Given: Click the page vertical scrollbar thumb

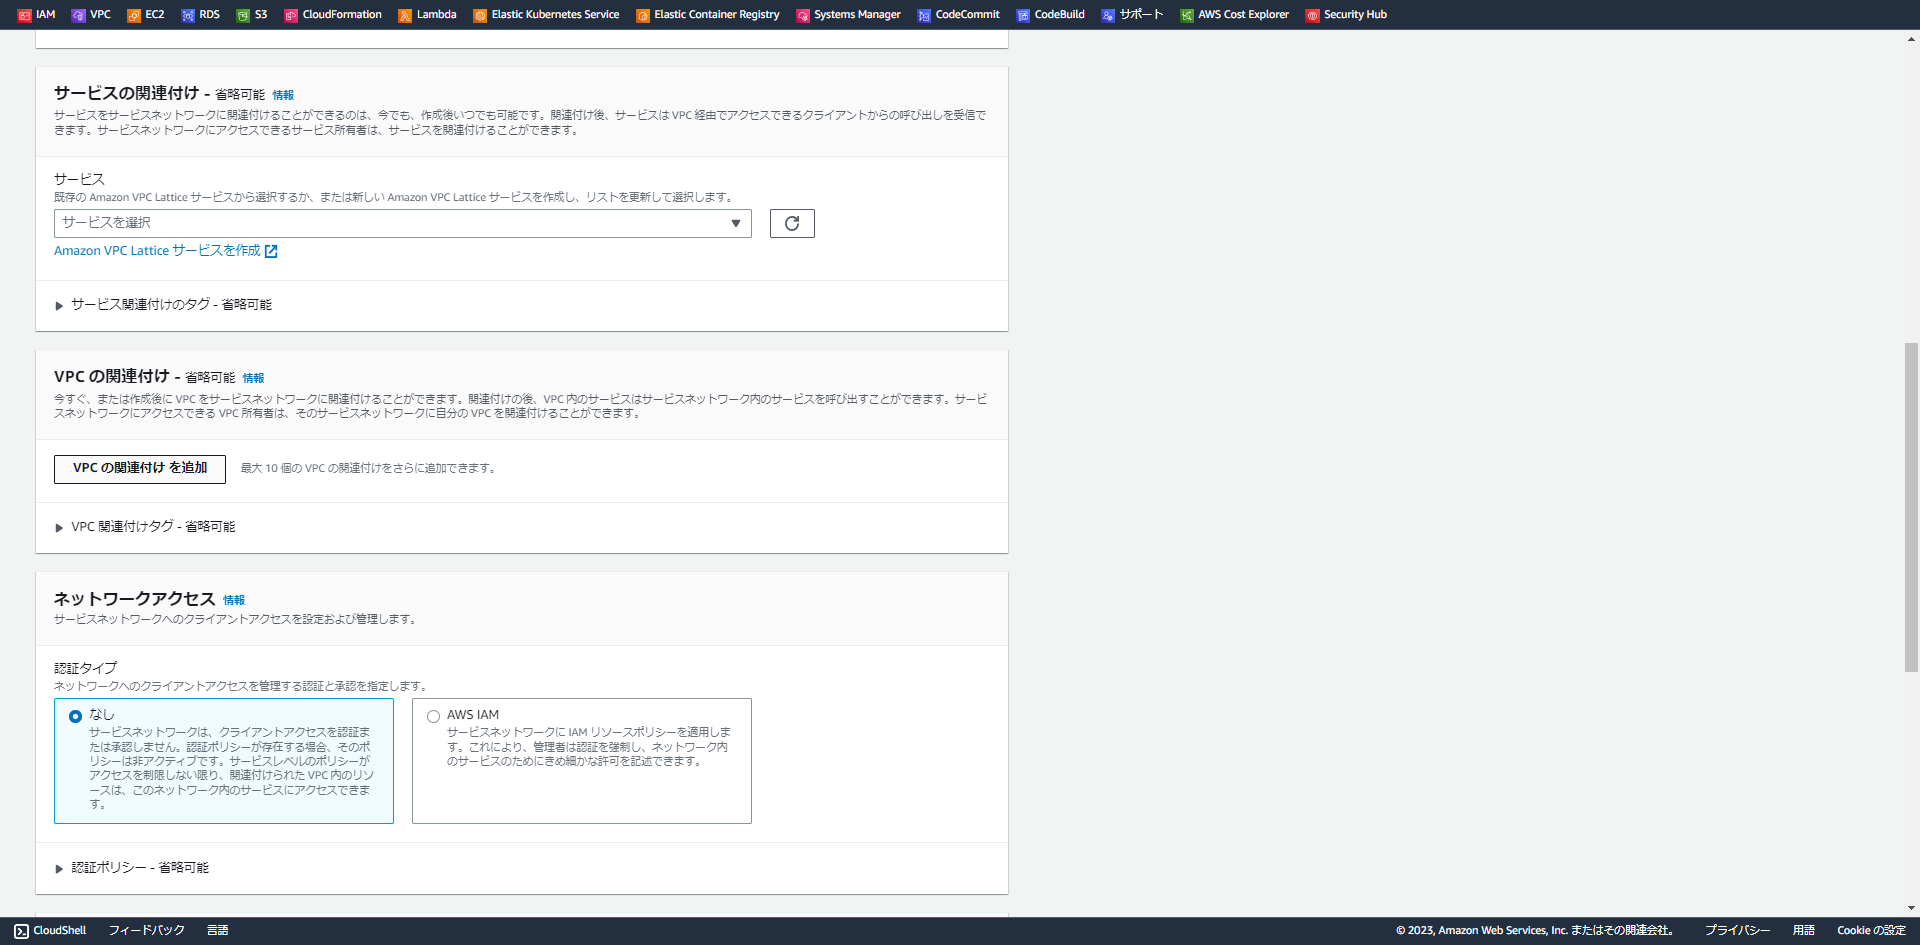Looking at the screenshot, I should (x=1911, y=507).
